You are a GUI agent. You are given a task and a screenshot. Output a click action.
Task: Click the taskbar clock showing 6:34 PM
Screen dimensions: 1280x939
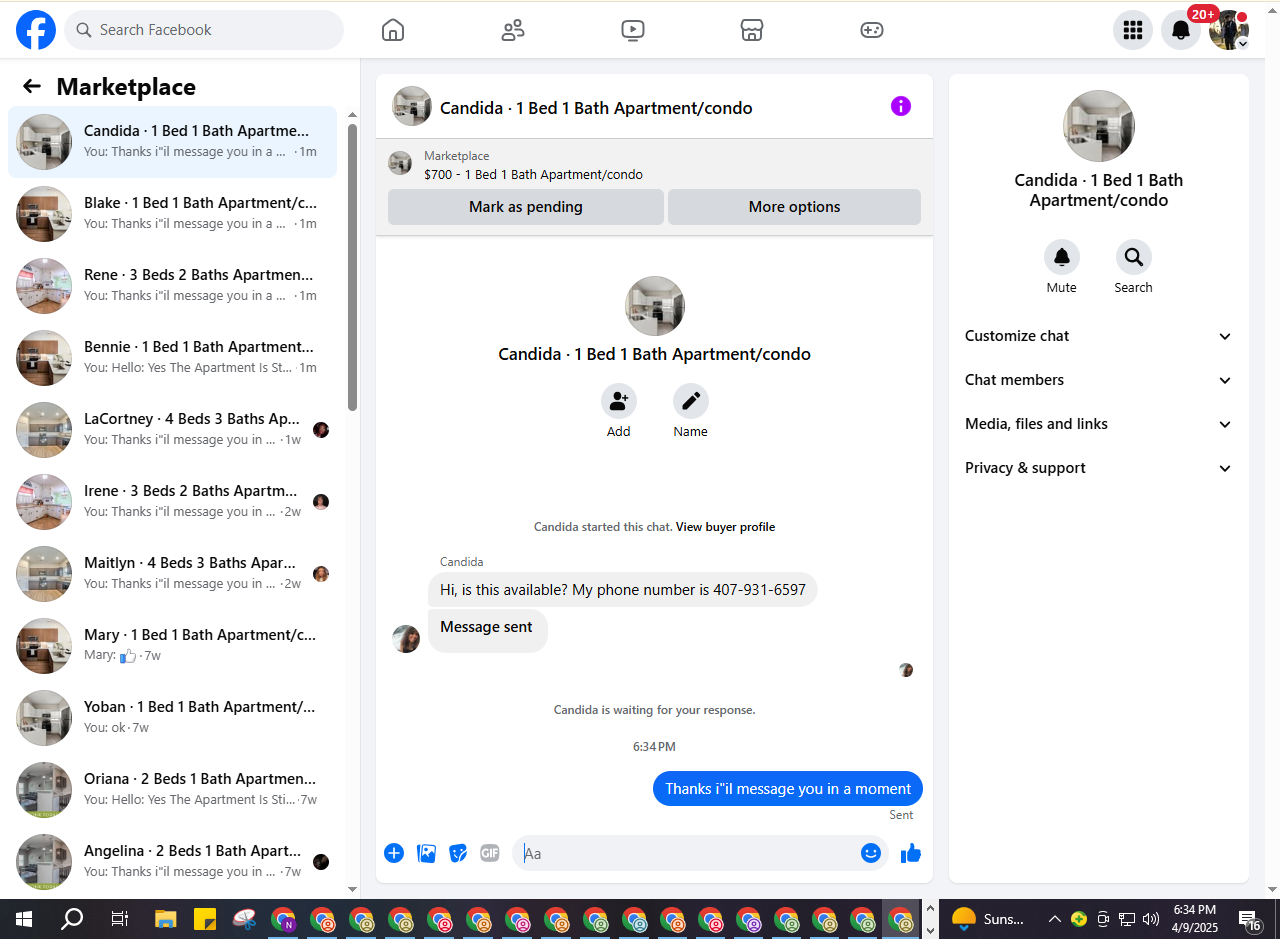(x=1194, y=919)
